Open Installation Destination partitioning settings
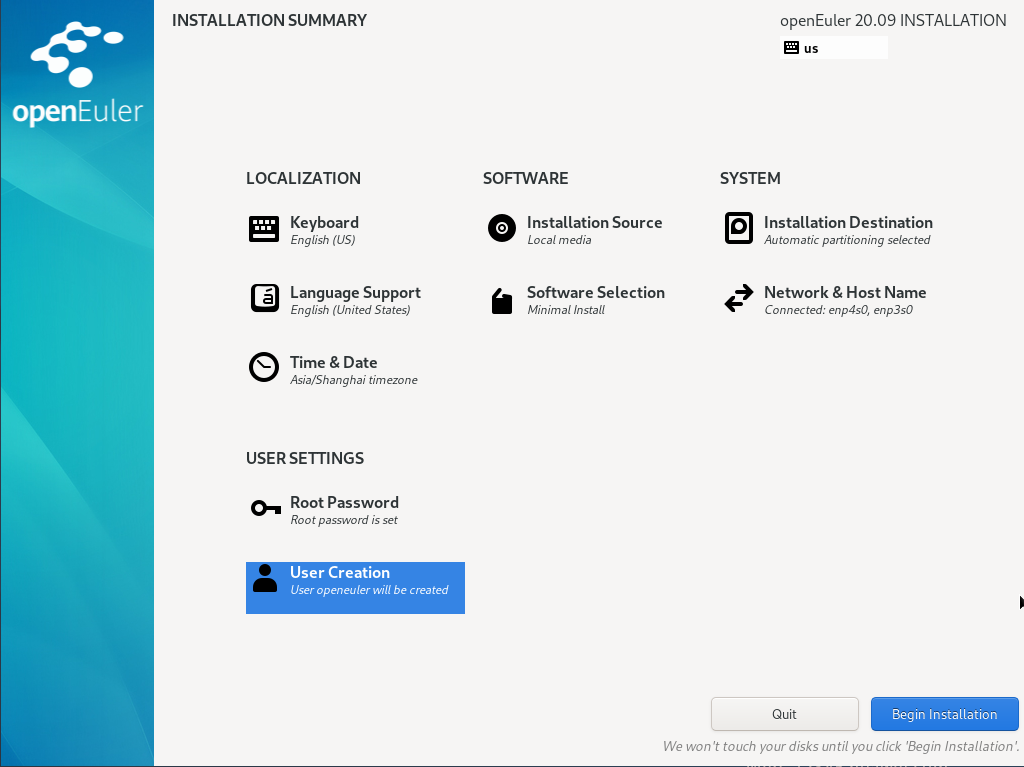The height and width of the screenshot is (767, 1024). pos(847,231)
